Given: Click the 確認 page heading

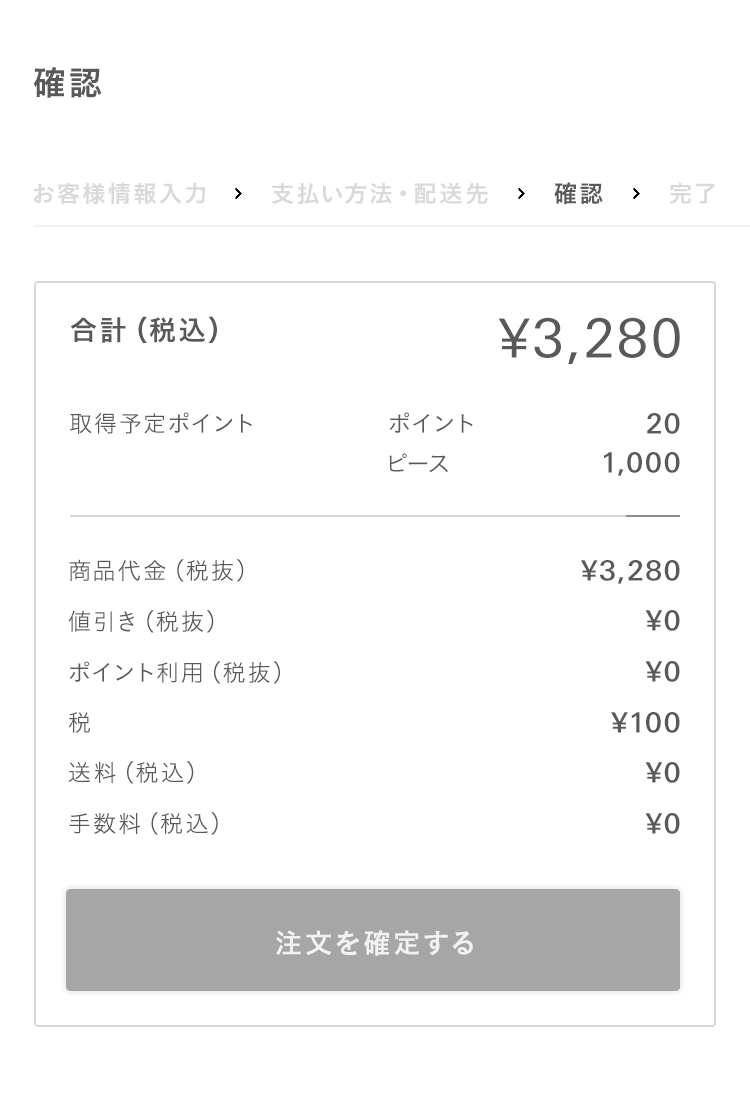Looking at the screenshot, I should tap(68, 83).
